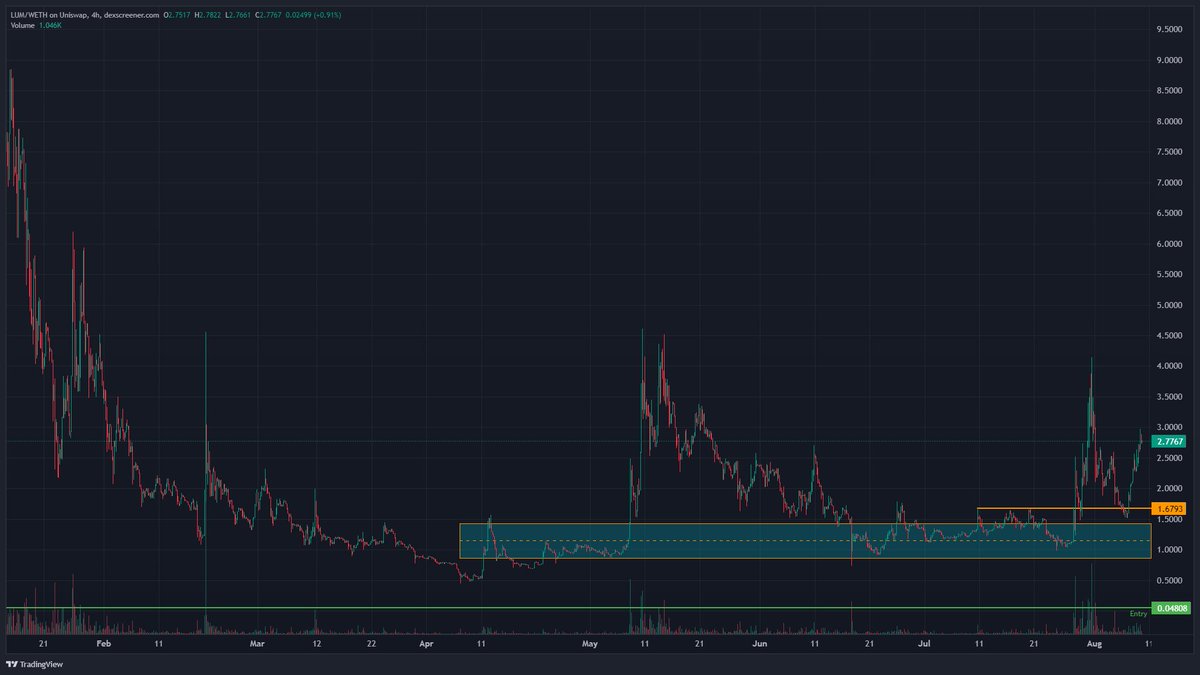Click the 9.5000 price axis label
The height and width of the screenshot is (675, 1200).
(x=1170, y=30)
